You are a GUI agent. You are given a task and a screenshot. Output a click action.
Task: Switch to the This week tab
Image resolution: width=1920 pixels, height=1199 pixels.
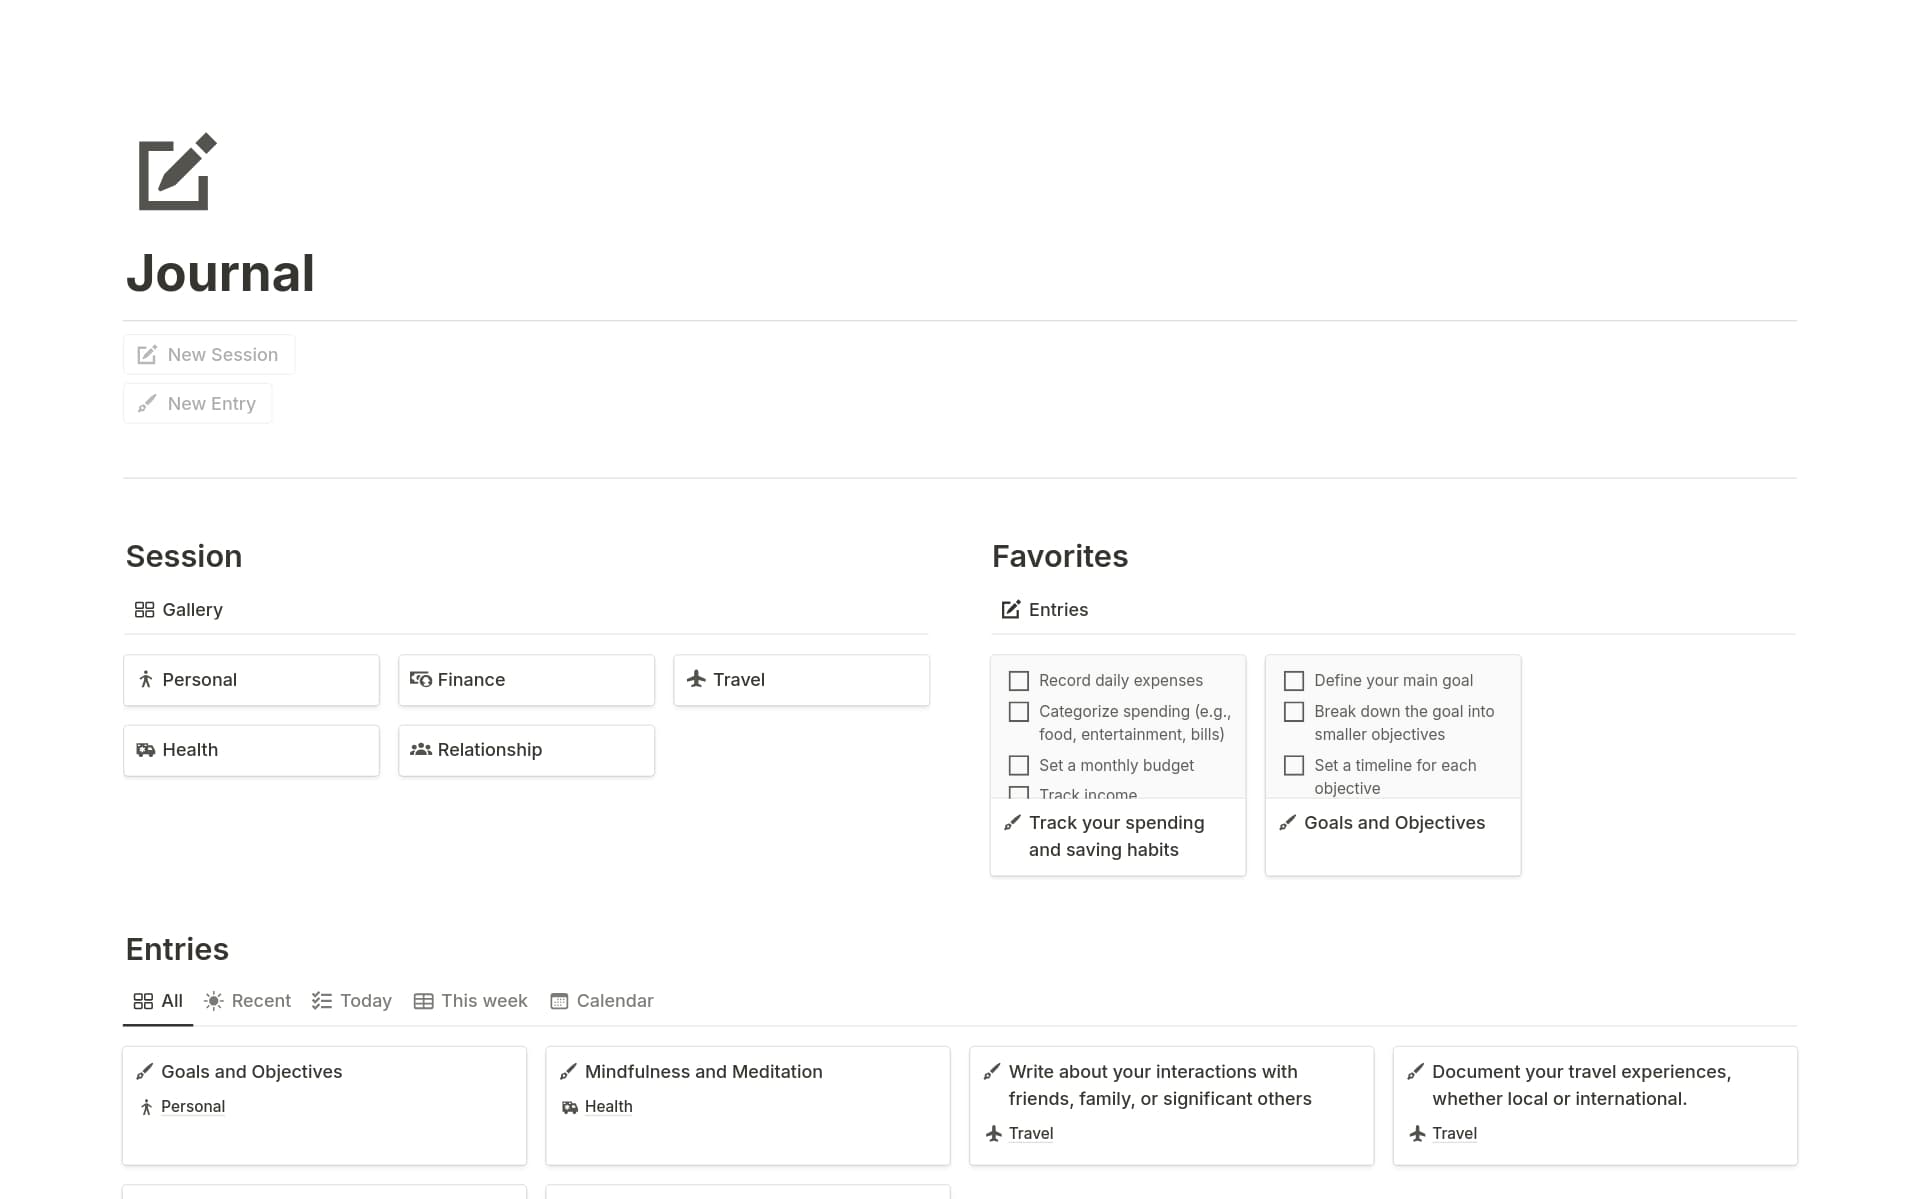point(470,1000)
